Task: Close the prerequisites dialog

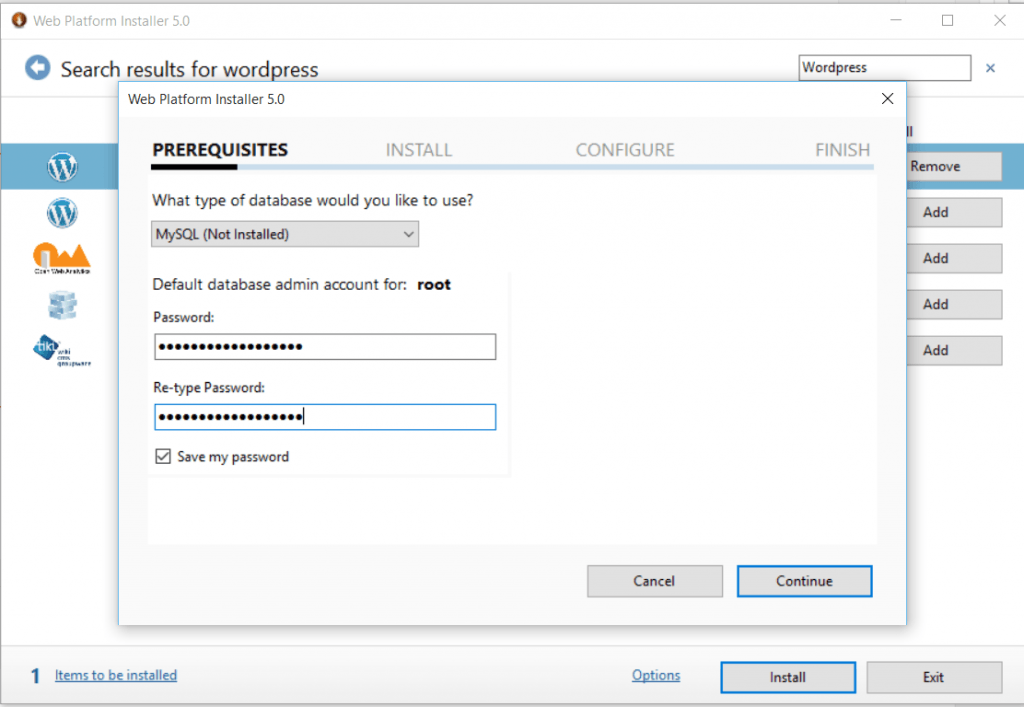Action: click(x=887, y=99)
